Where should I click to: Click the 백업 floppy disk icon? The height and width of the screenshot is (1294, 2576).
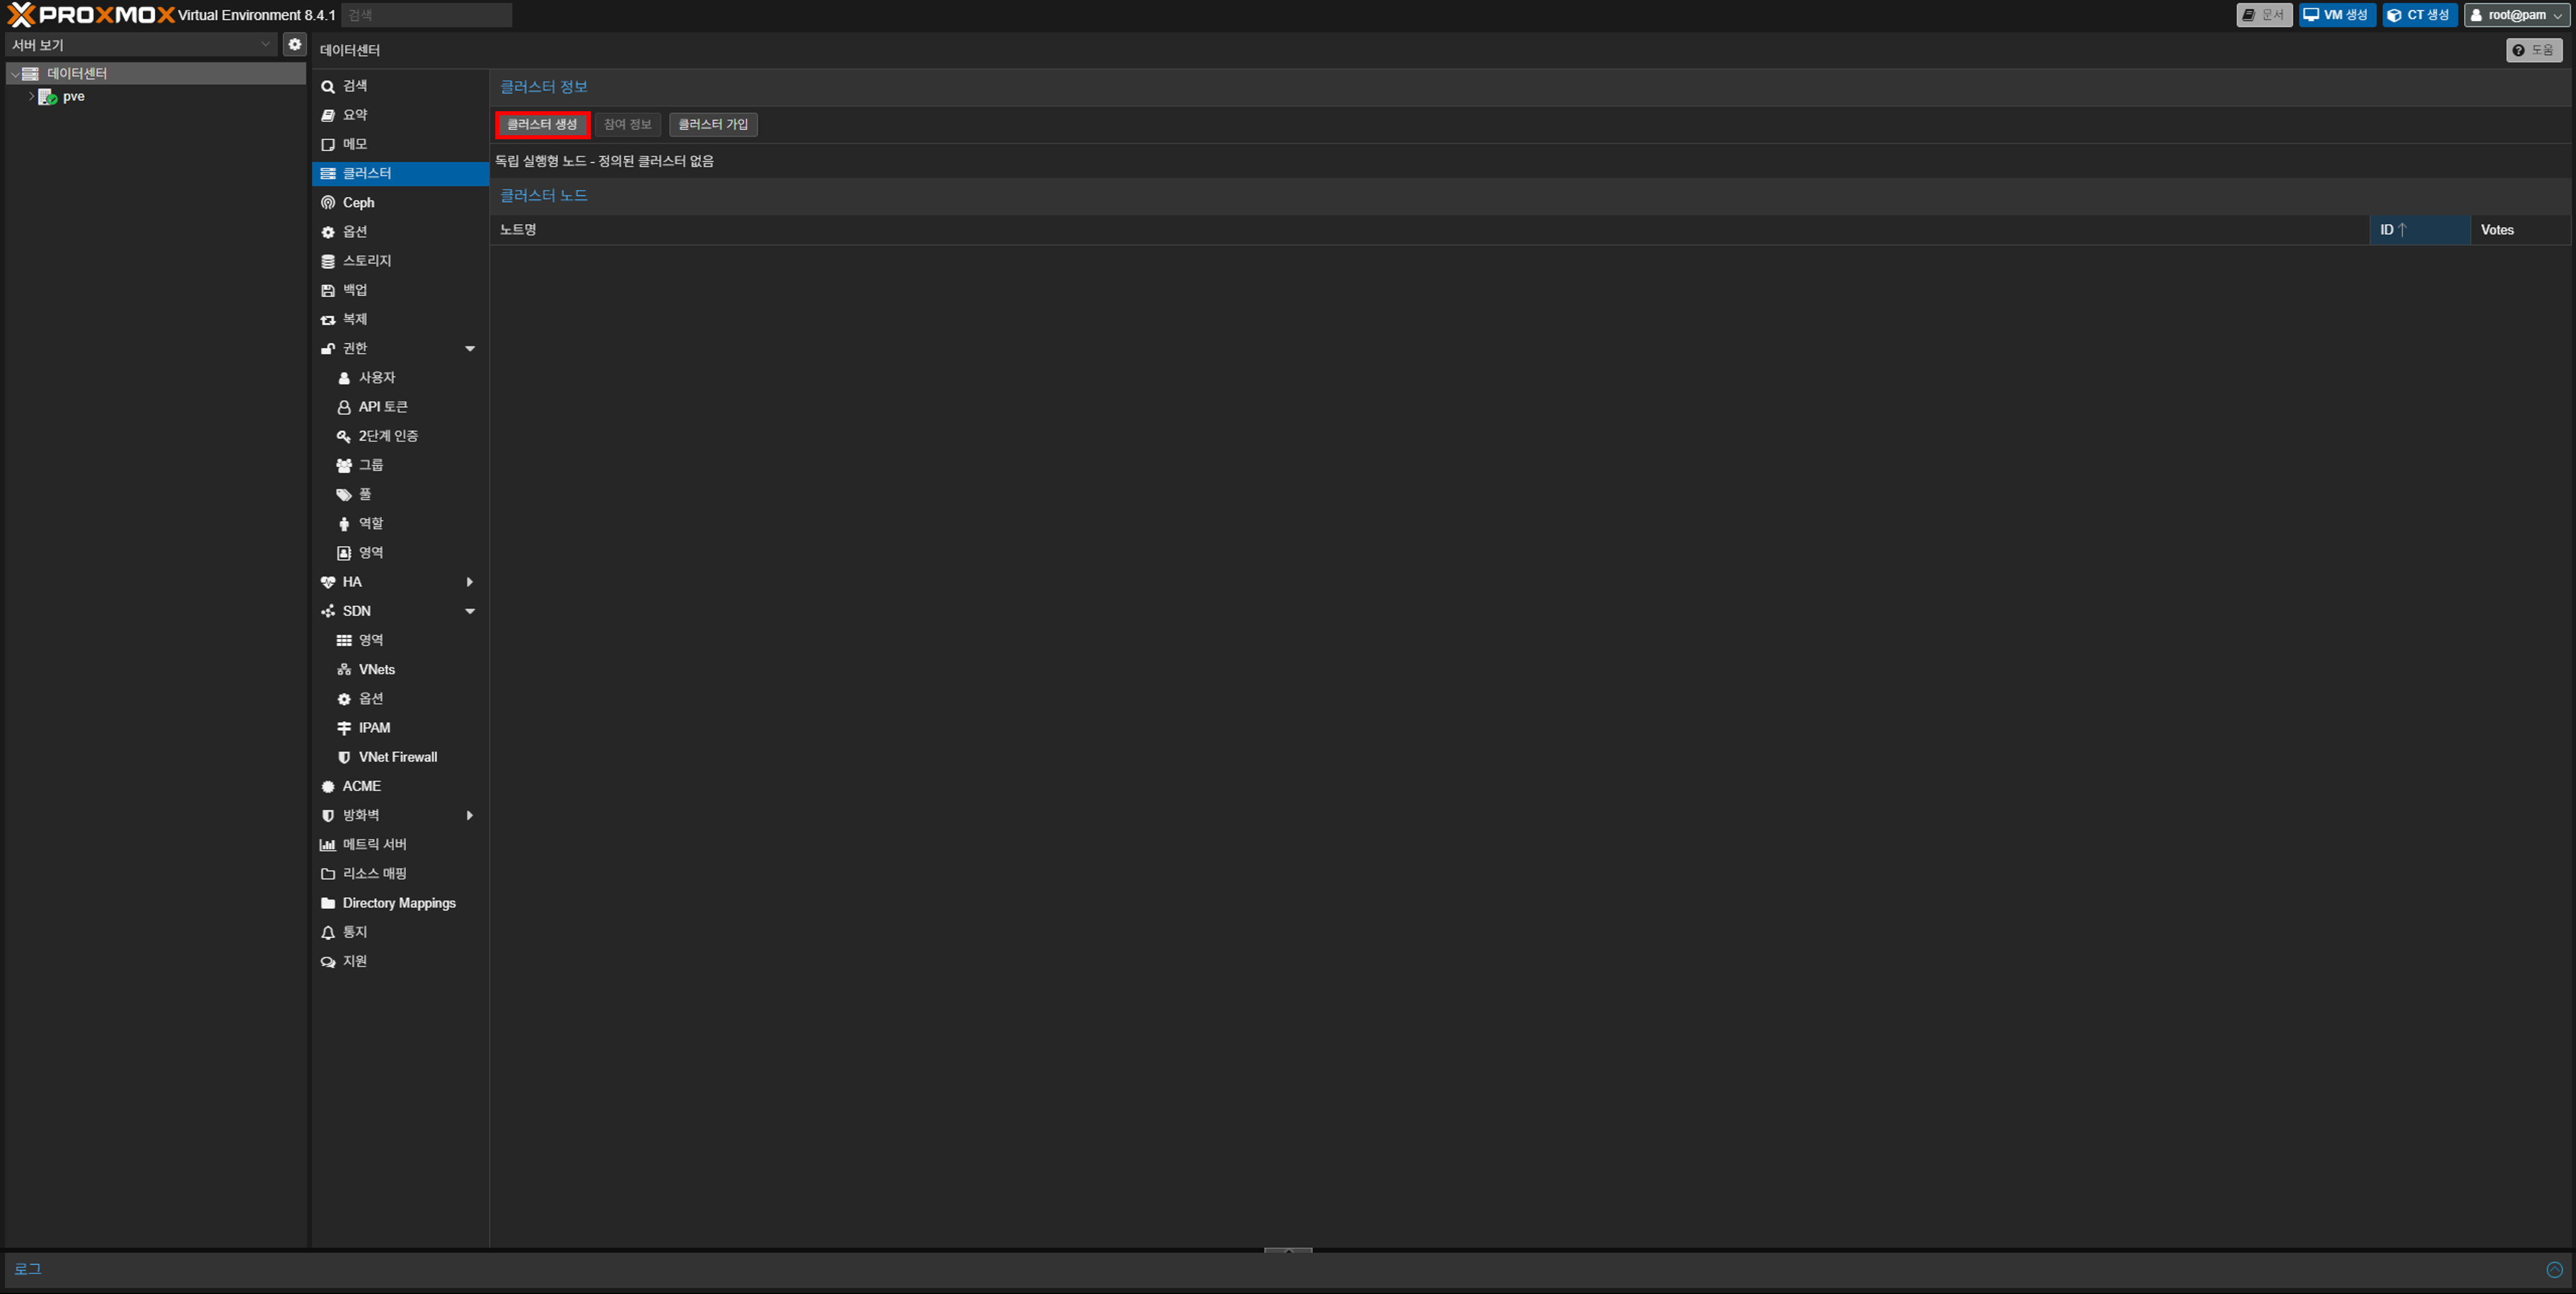click(327, 290)
